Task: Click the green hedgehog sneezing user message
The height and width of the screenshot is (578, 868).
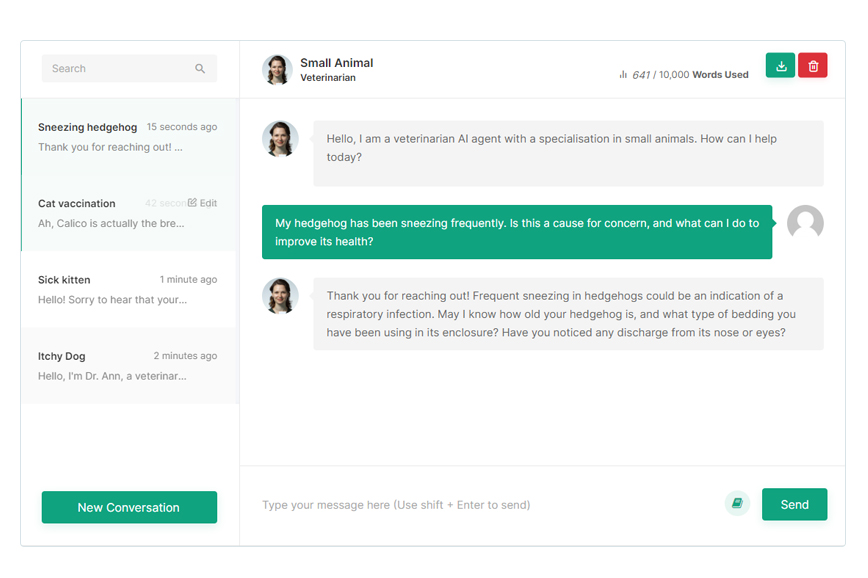Action: [516, 232]
